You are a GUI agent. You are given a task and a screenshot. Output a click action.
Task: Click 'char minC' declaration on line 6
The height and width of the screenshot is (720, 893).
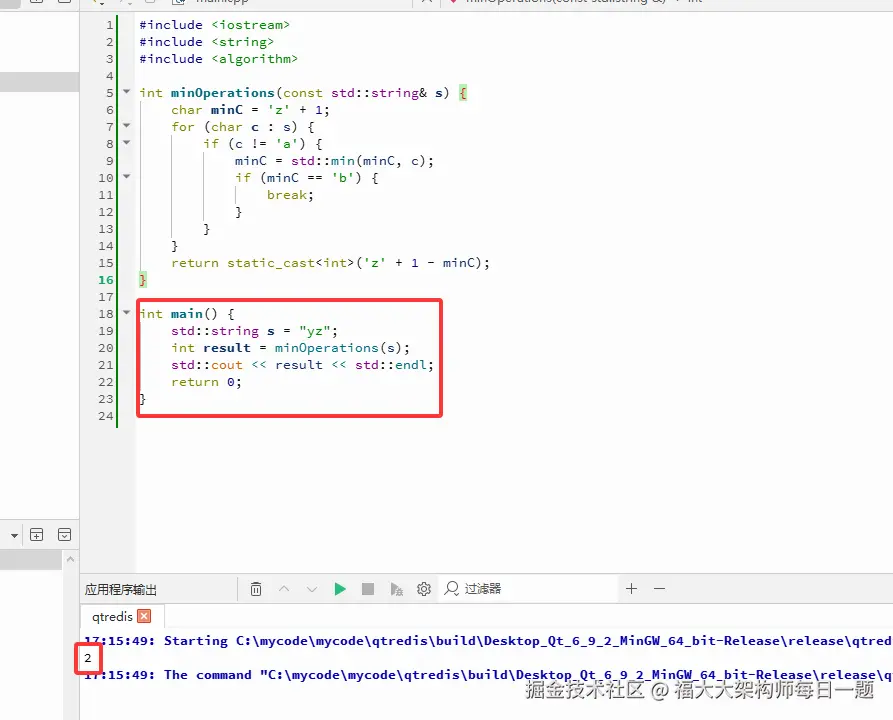click(207, 110)
